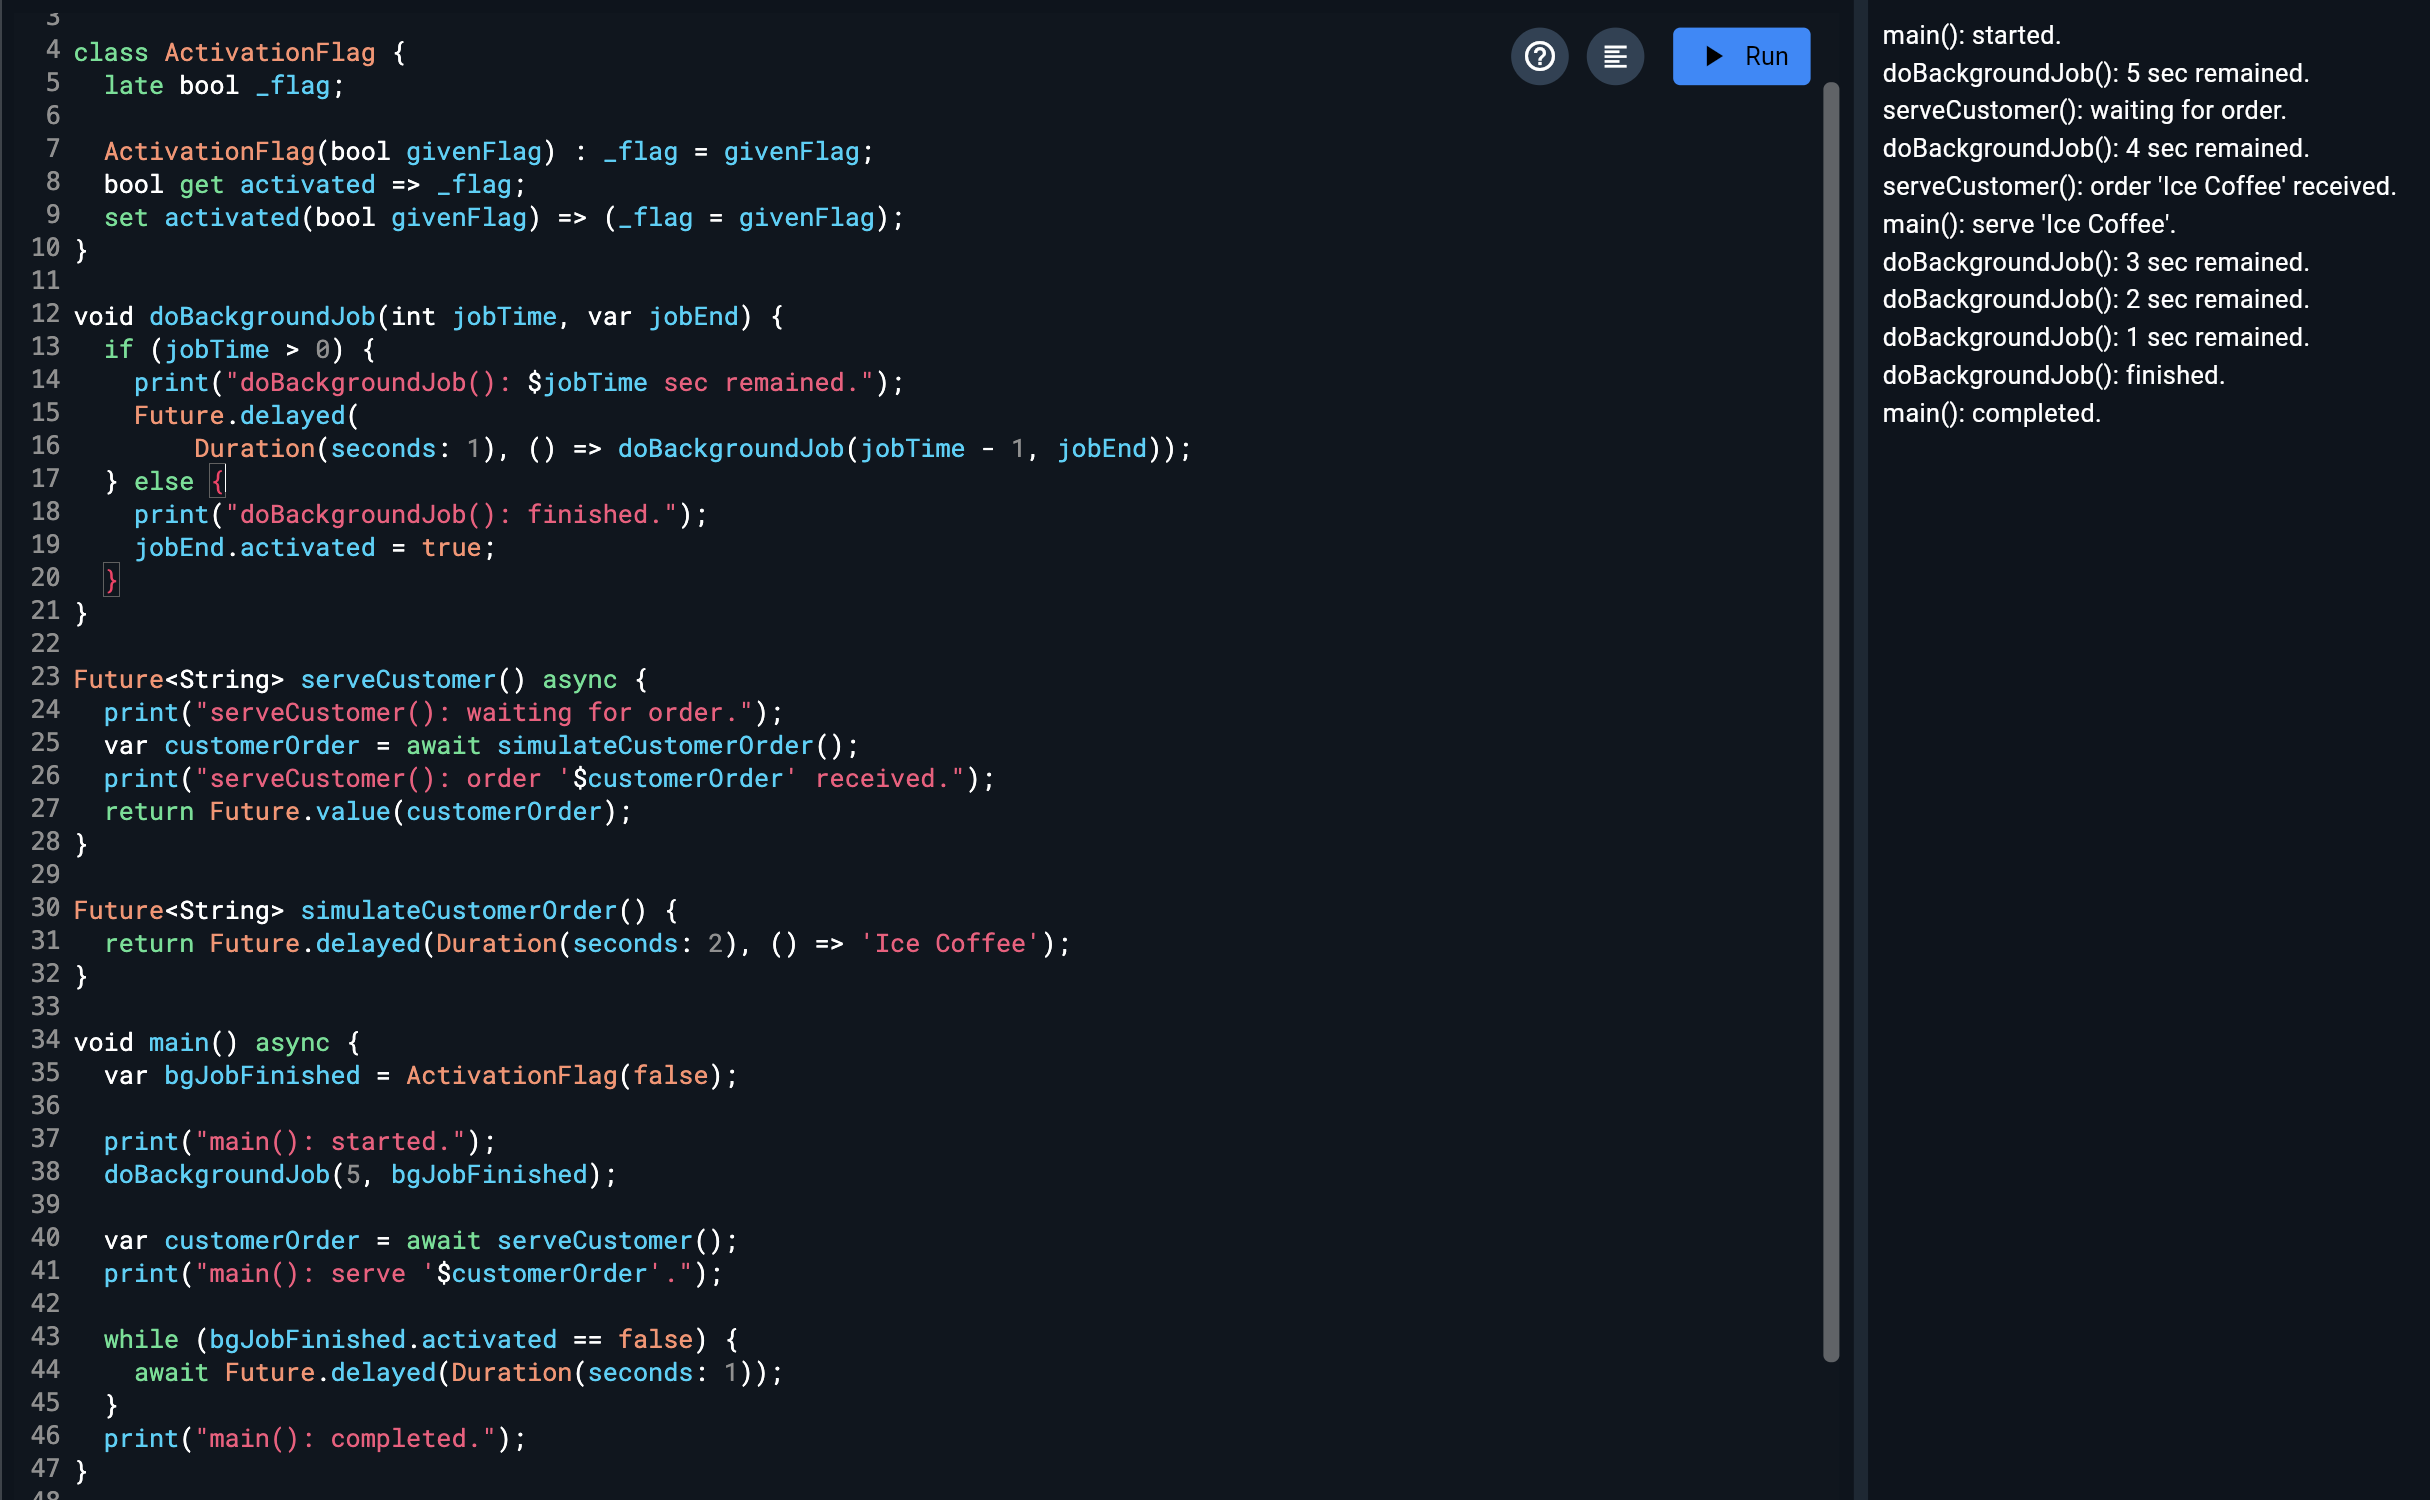Click the editor's vertical scrollbar thumb
This screenshot has height=1500, width=2430.
click(x=1830, y=720)
